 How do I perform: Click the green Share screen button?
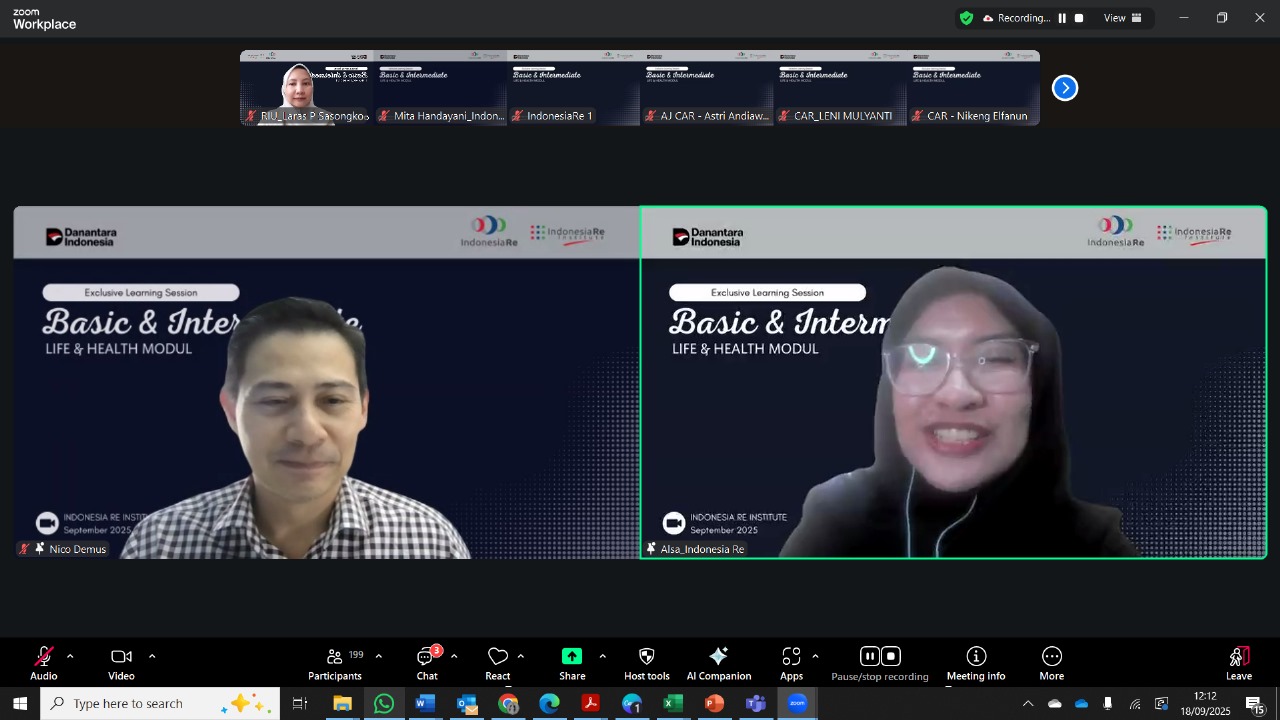[572, 657]
